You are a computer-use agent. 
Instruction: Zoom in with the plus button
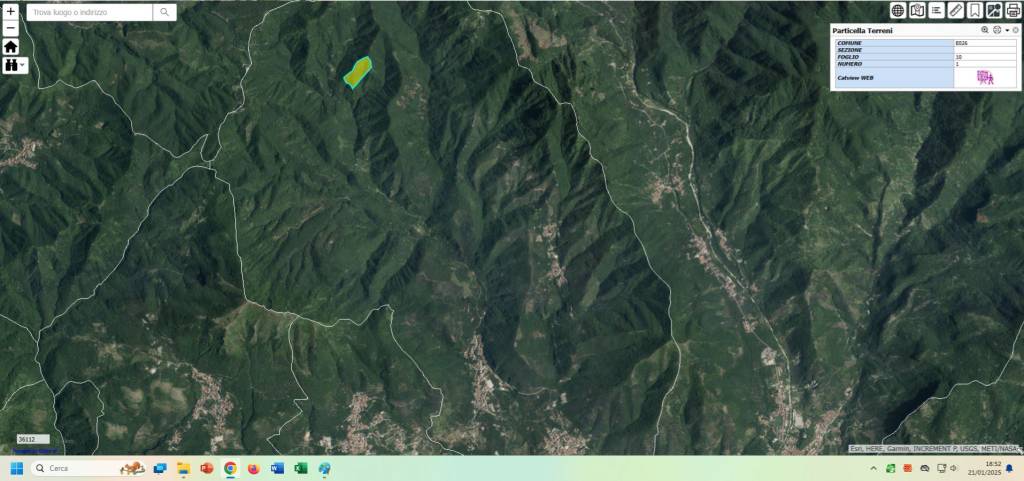click(10, 12)
